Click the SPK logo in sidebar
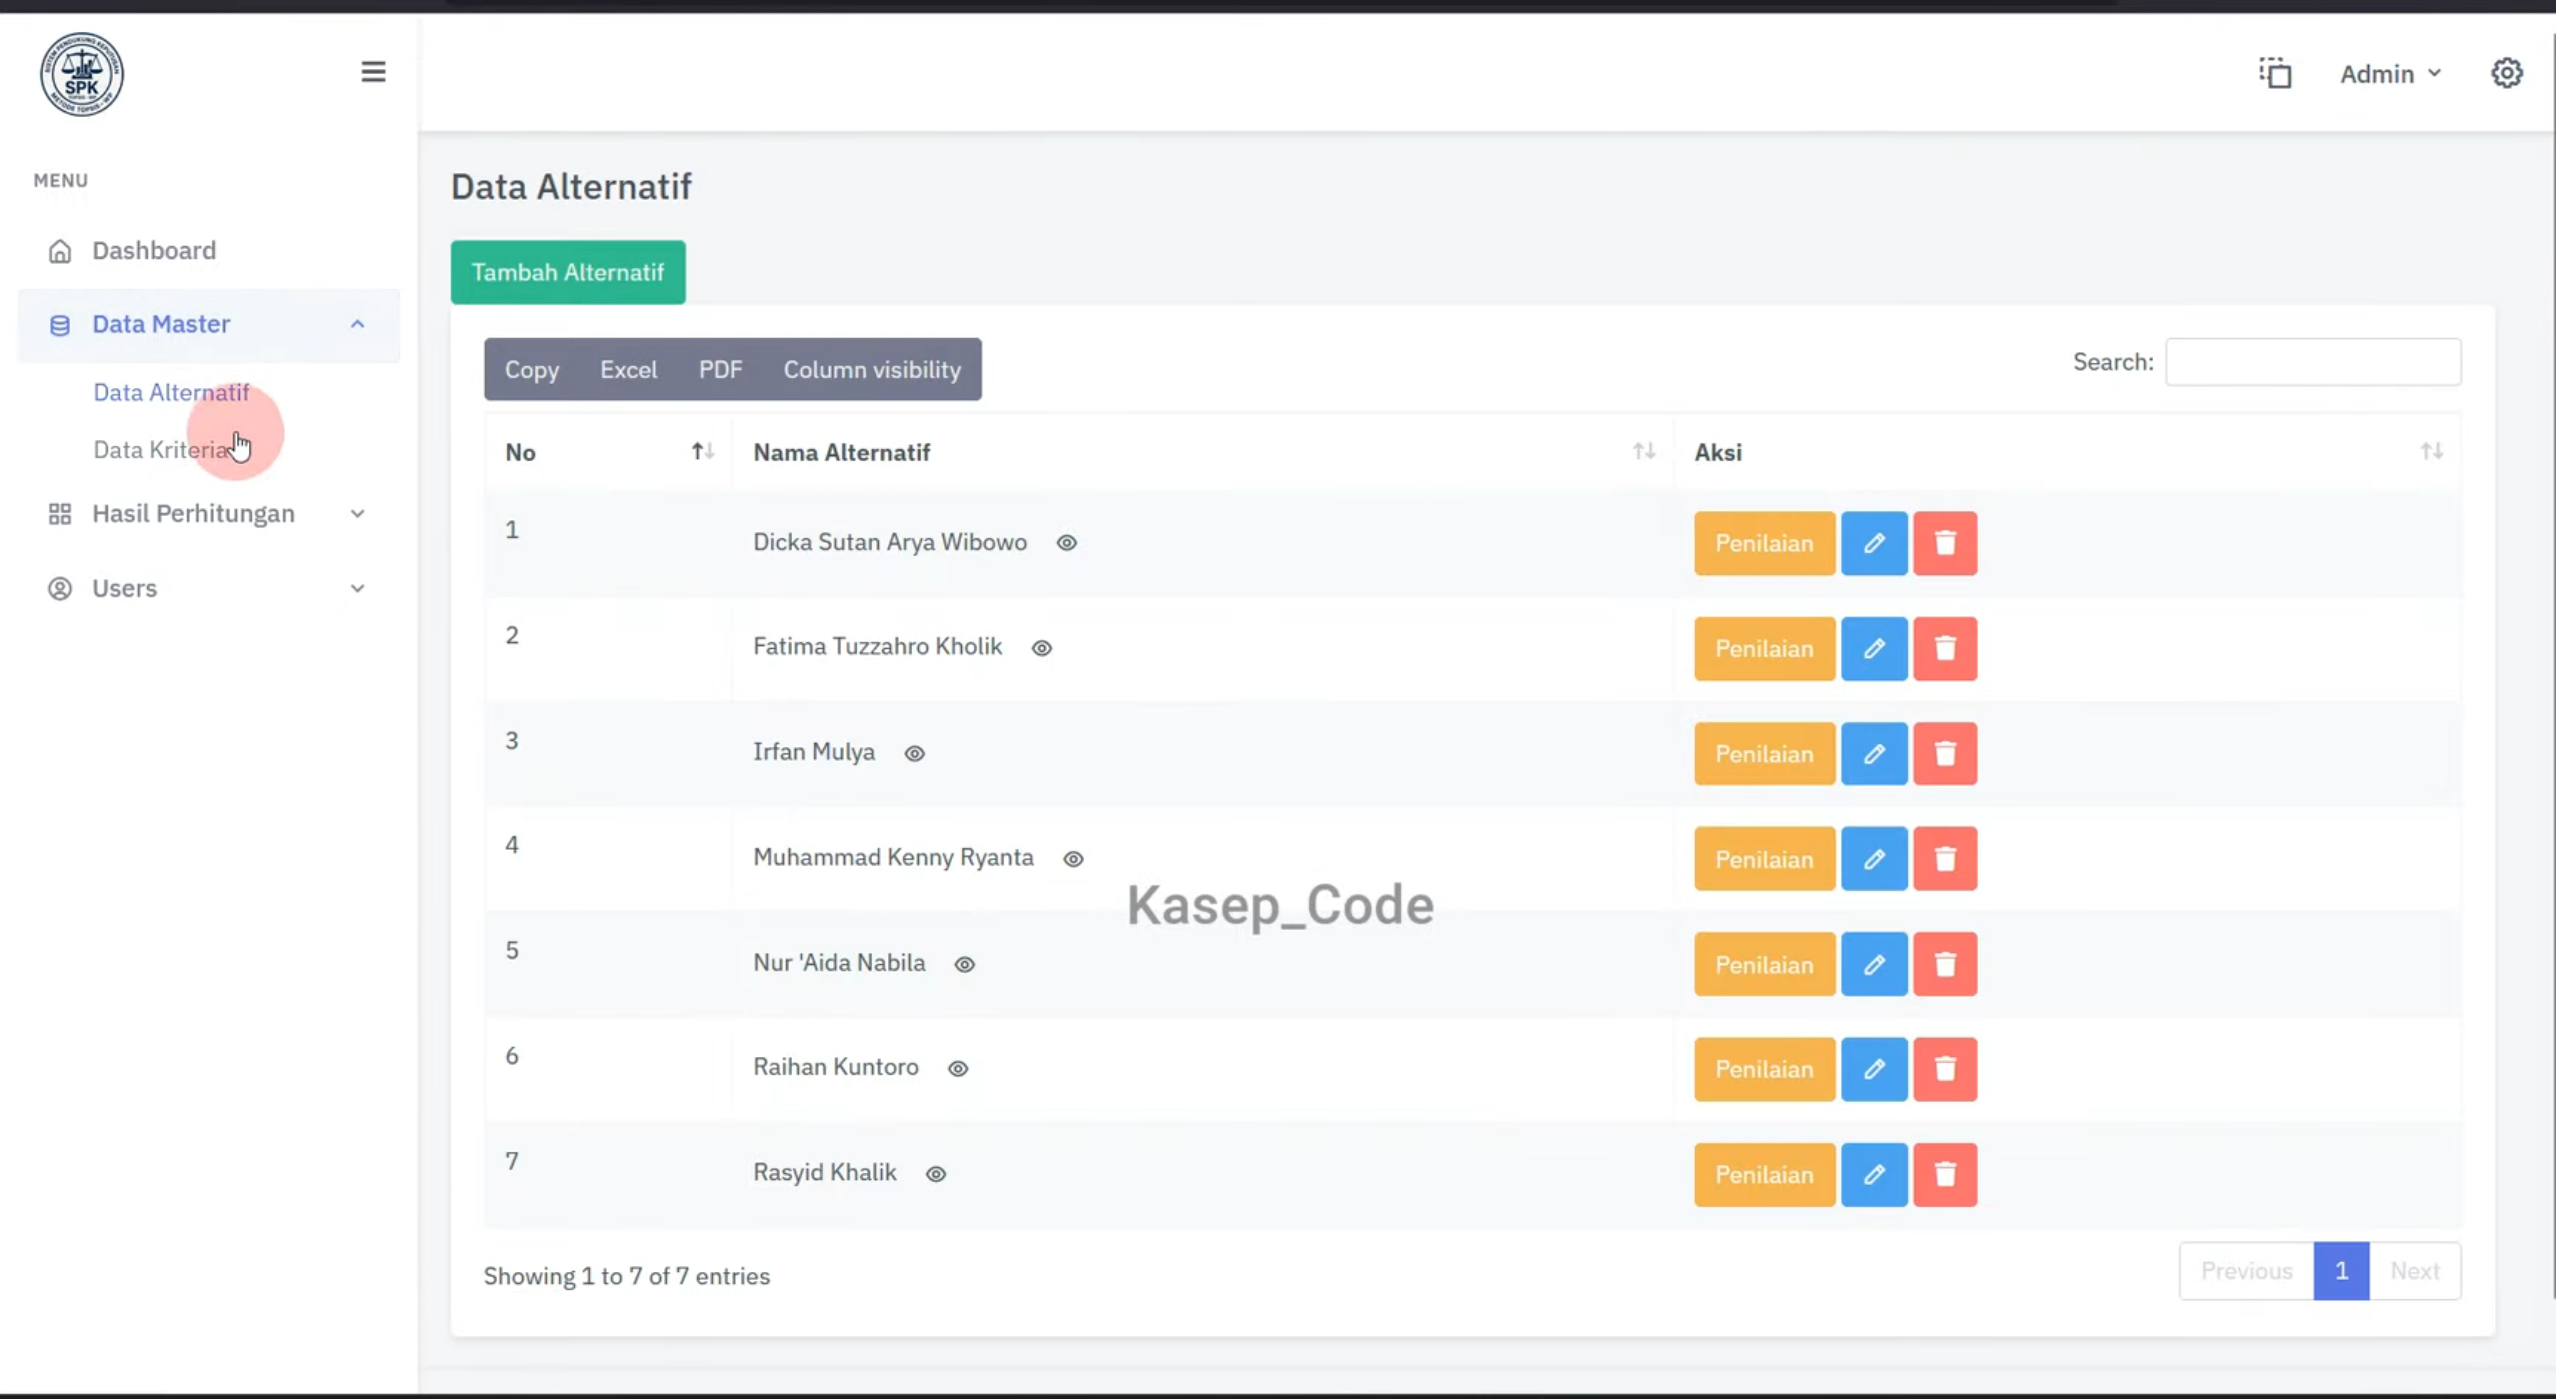 82,74
